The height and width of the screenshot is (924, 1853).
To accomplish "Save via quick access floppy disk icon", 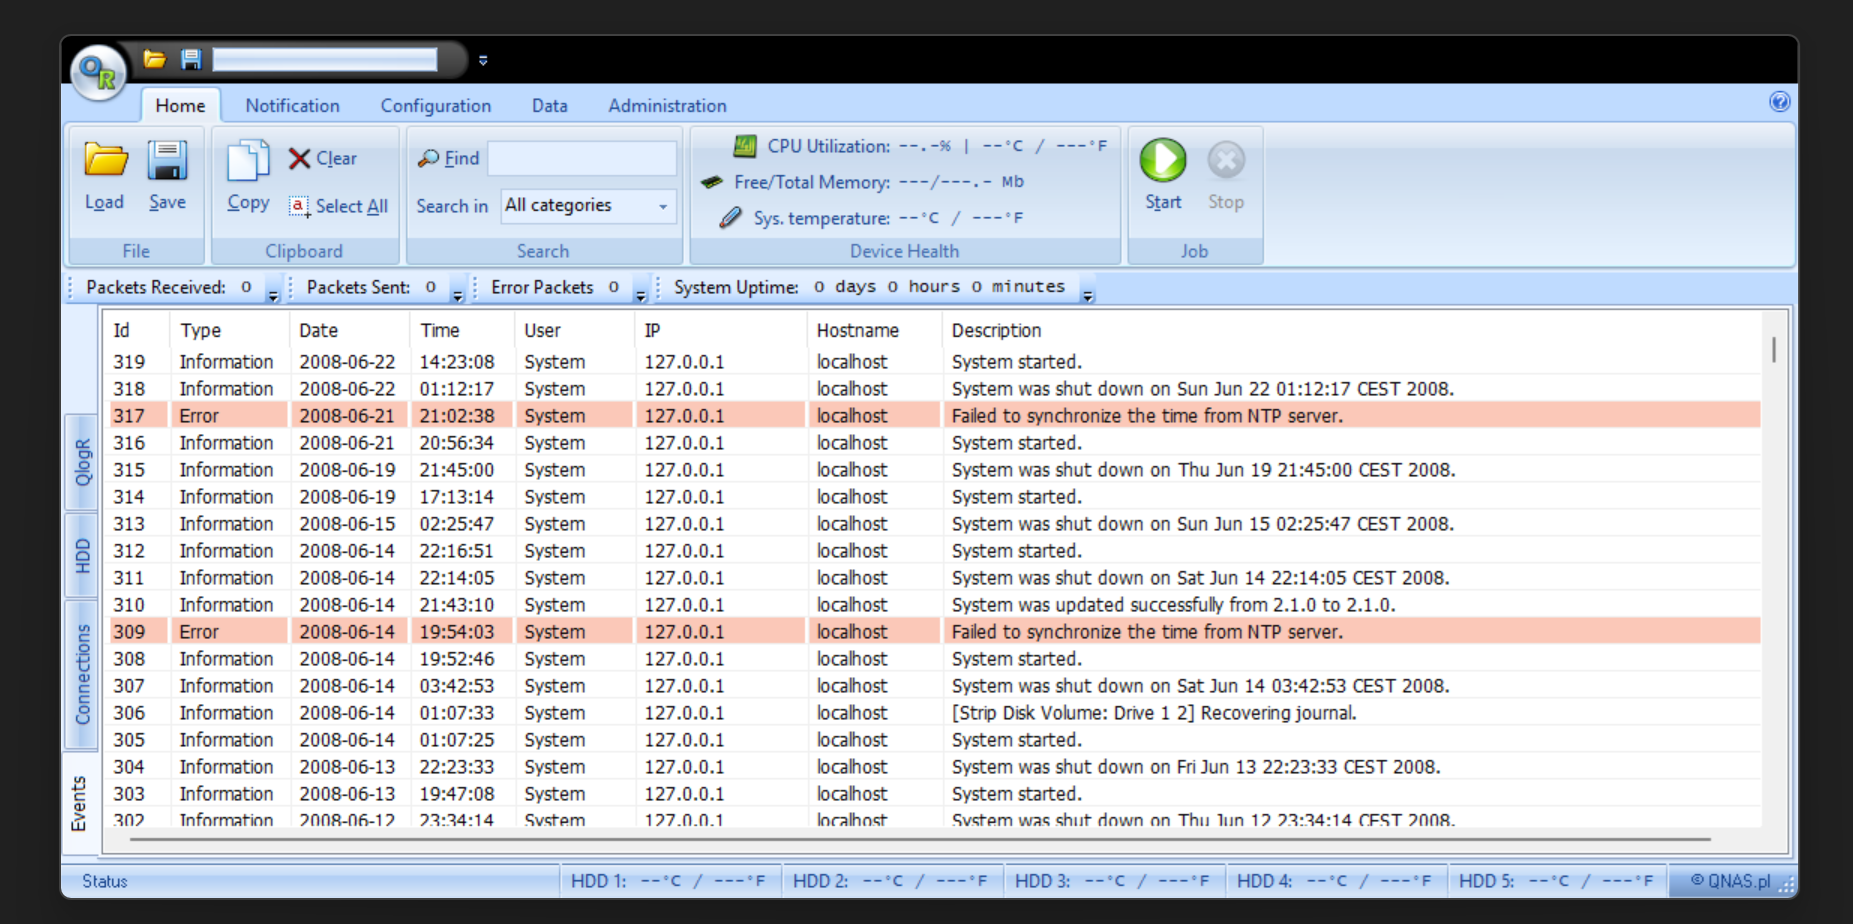I will (x=191, y=59).
